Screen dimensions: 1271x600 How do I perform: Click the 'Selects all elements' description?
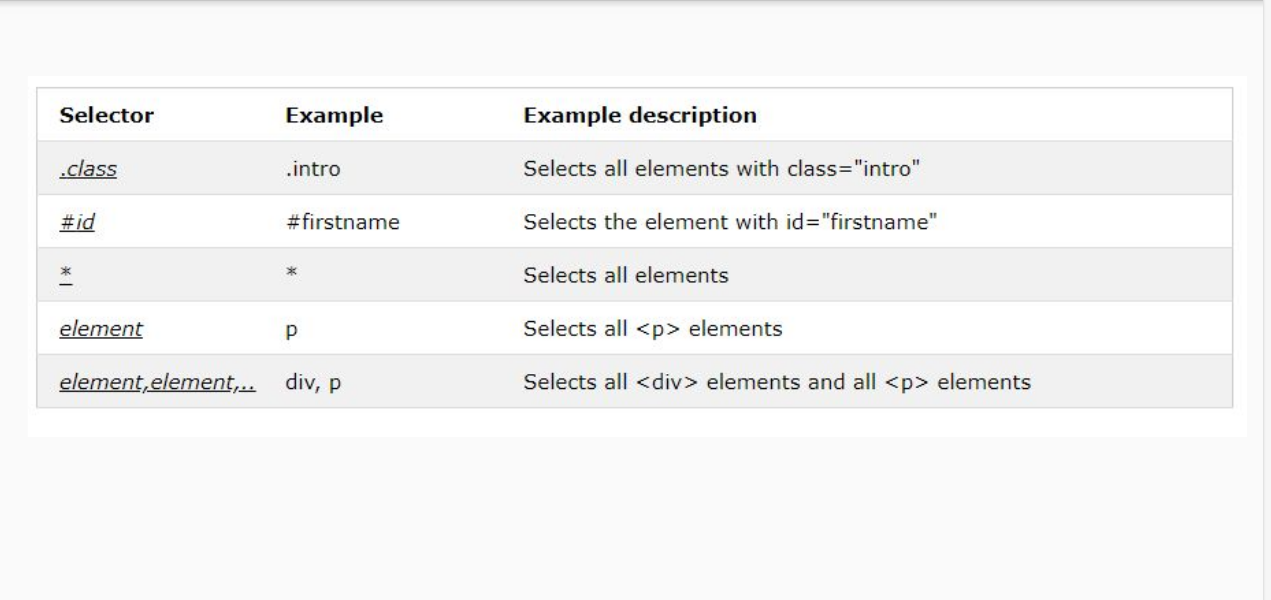click(625, 275)
